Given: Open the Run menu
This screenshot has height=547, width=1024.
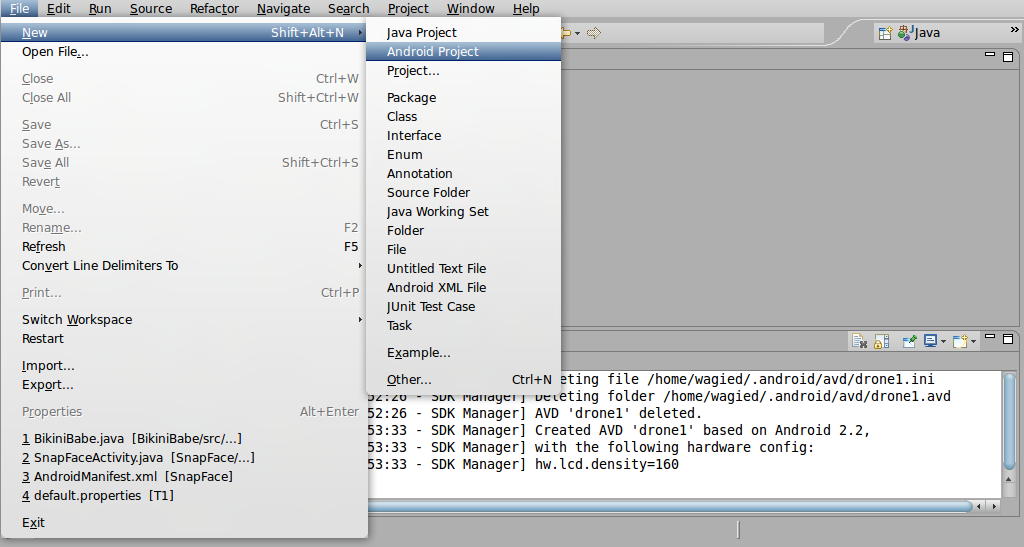Looking at the screenshot, I should [100, 8].
